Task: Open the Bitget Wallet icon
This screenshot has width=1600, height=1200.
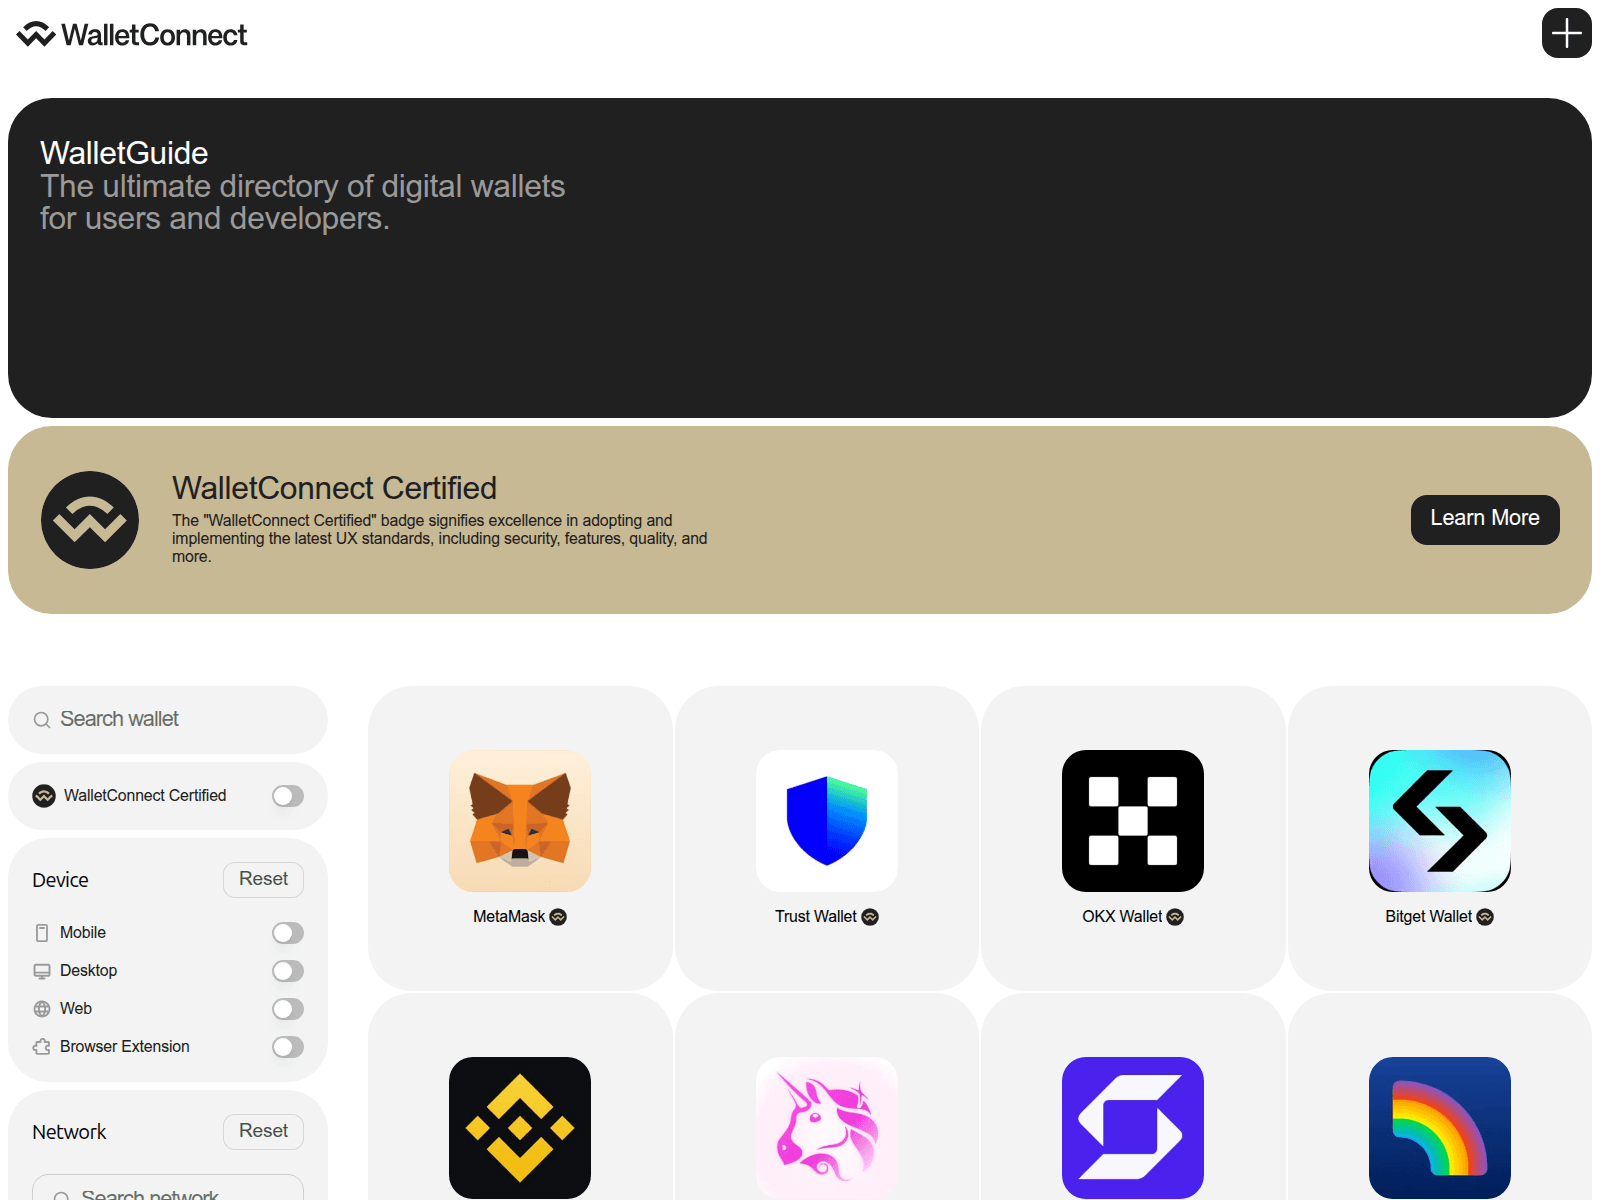Action: click(1440, 821)
